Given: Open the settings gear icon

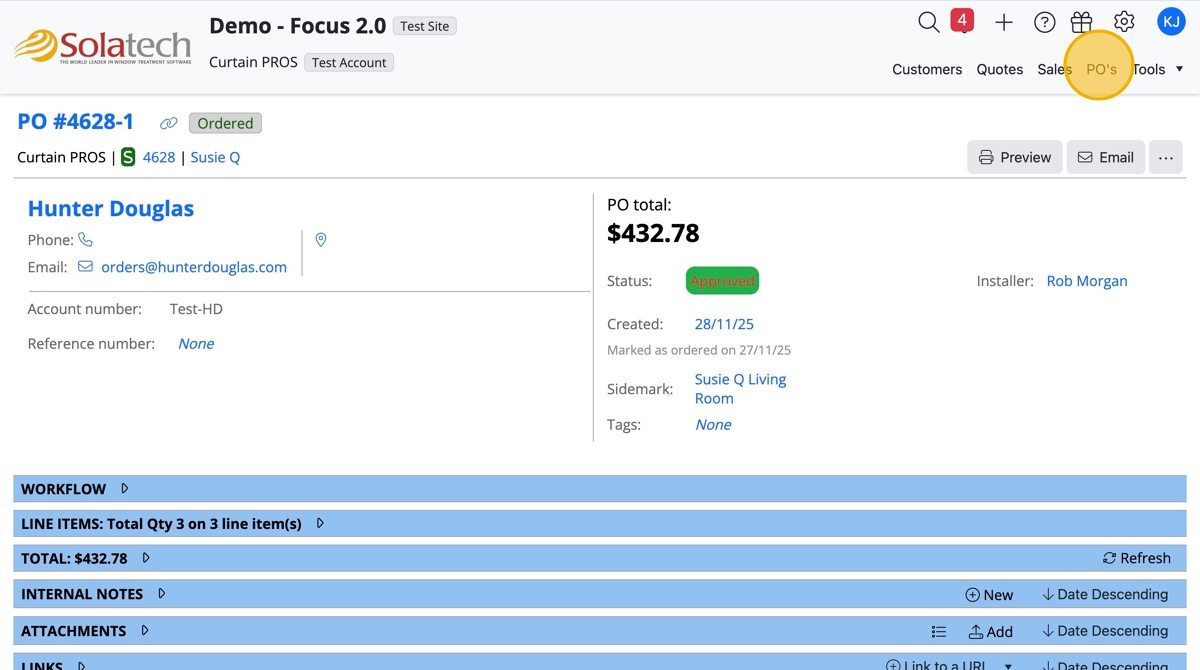Looking at the screenshot, I should (1124, 22).
